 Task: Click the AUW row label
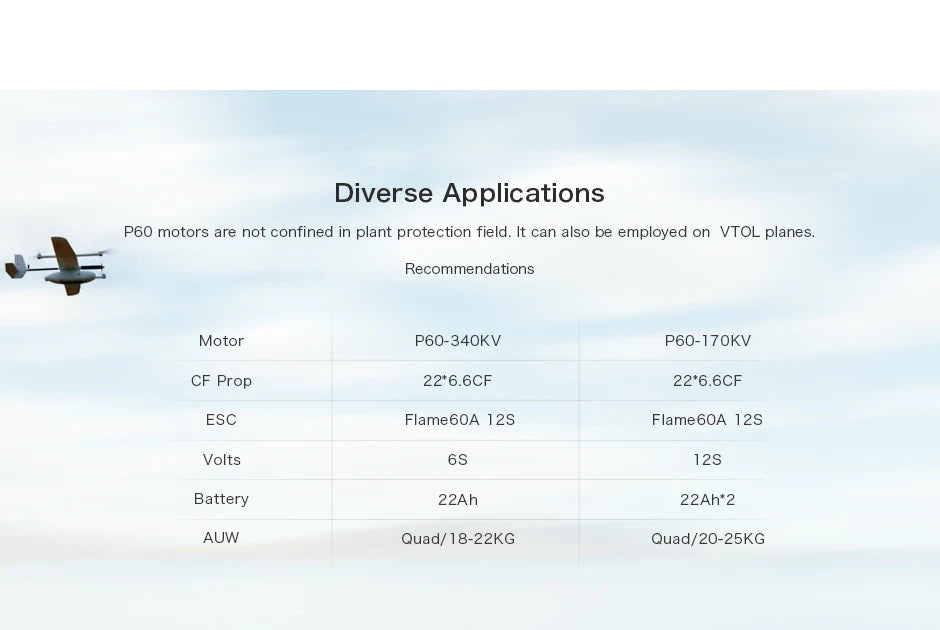[x=221, y=537]
